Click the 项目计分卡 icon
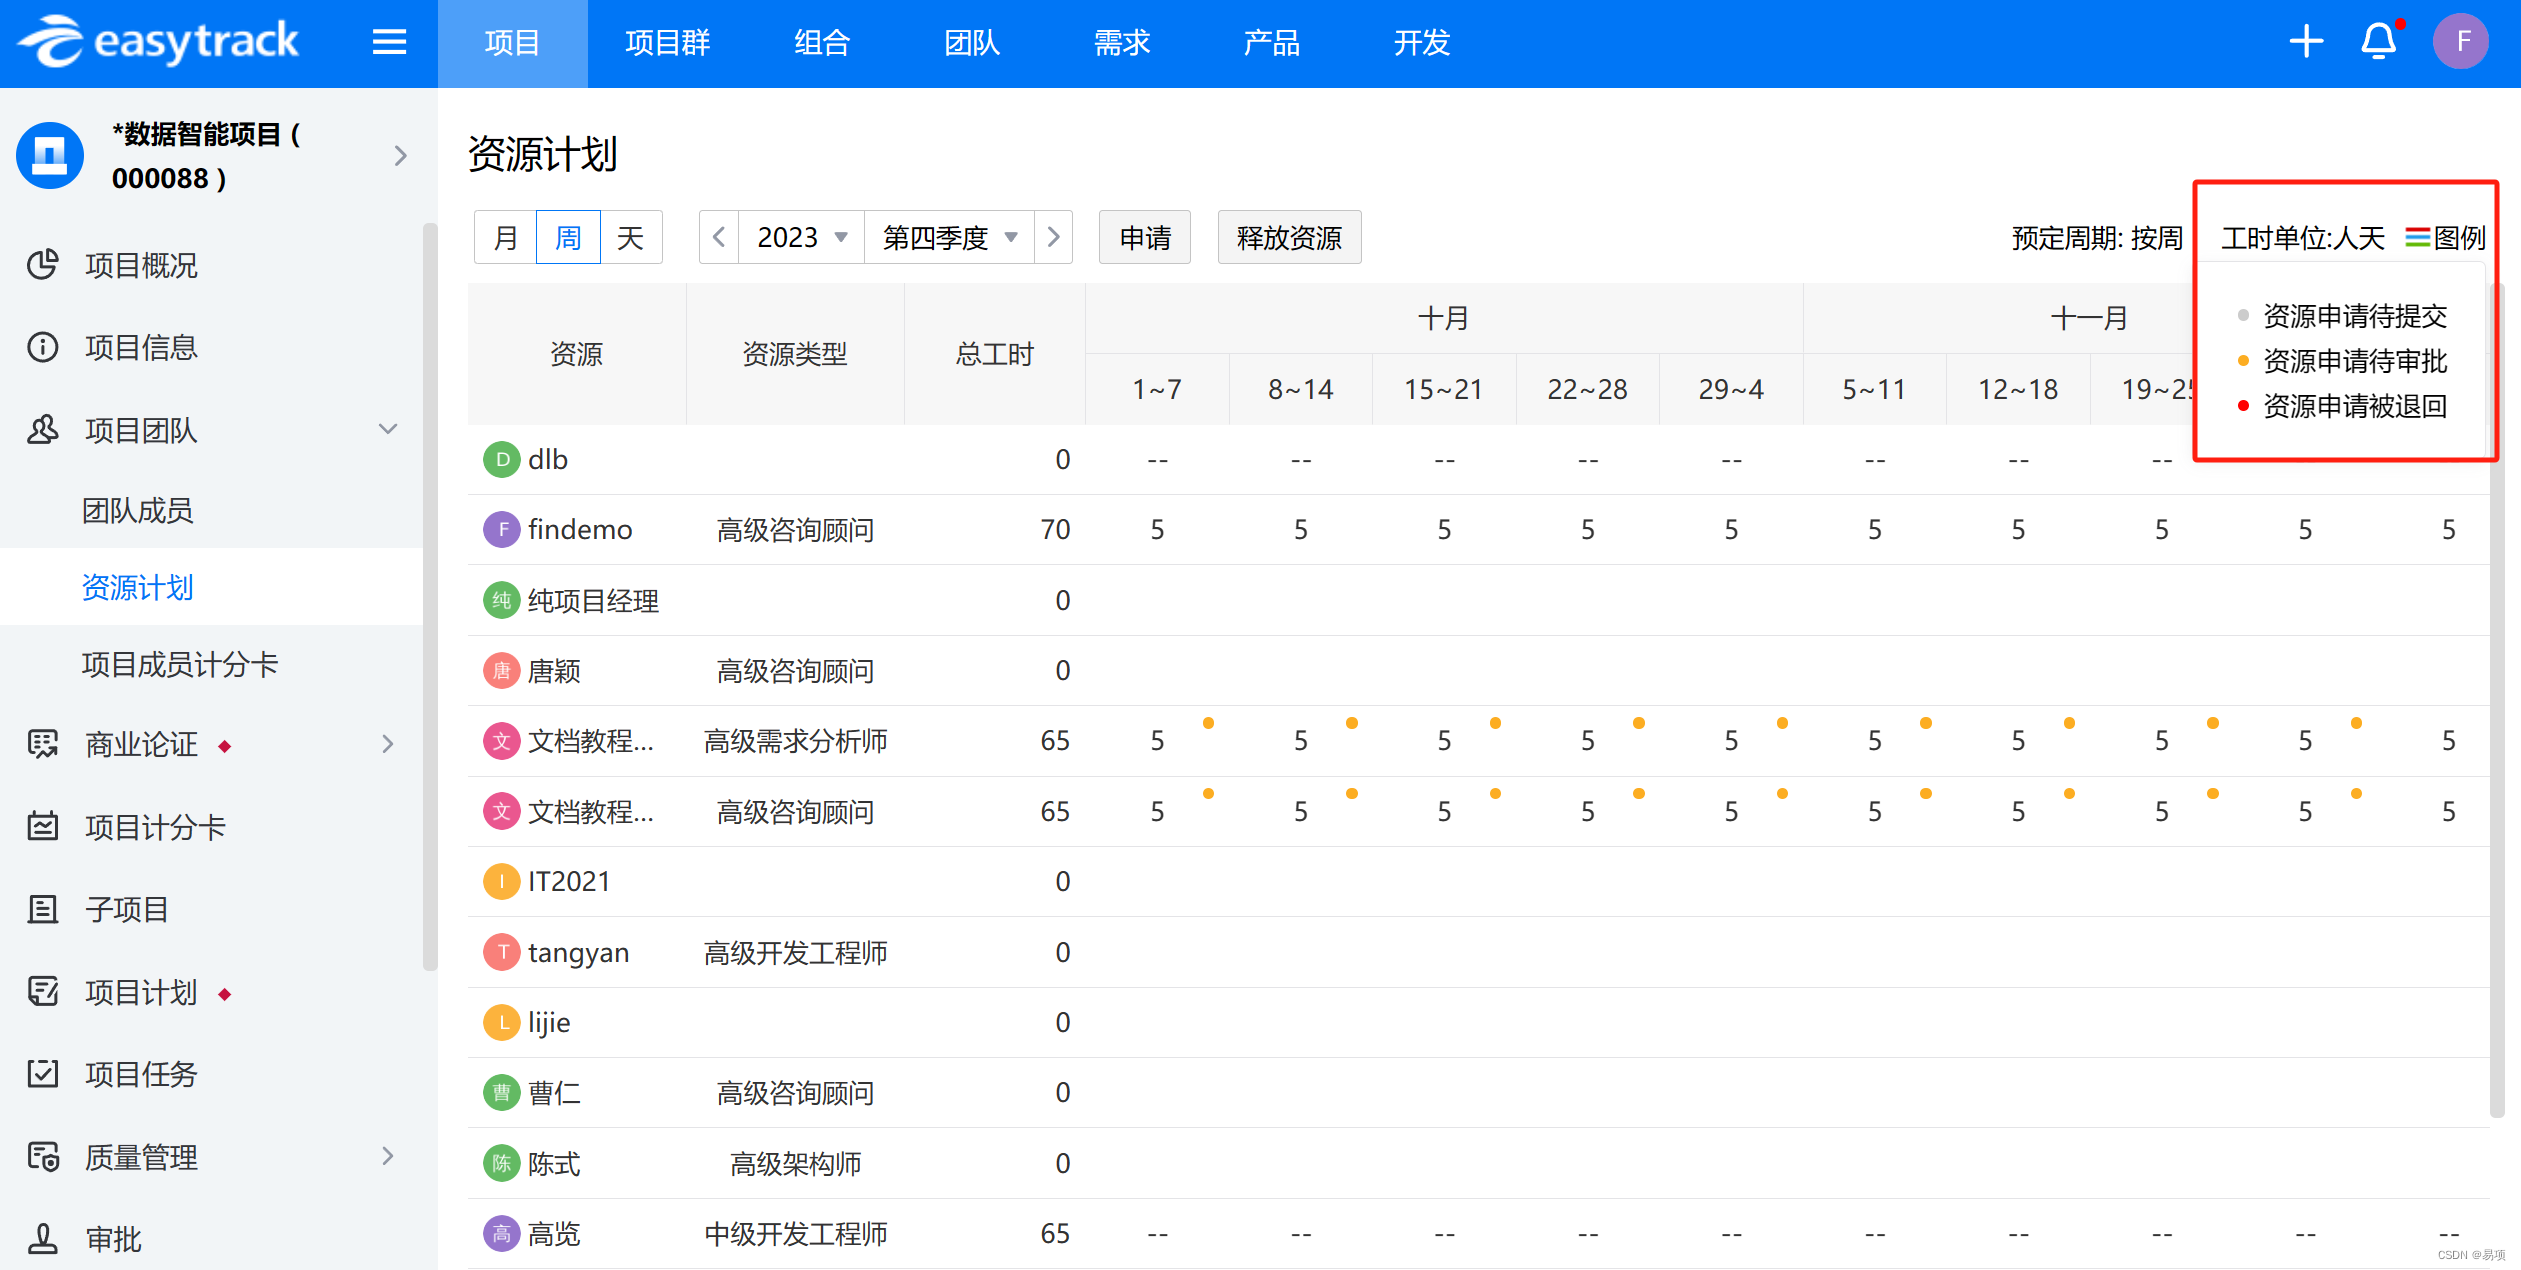 tap(43, 827)
